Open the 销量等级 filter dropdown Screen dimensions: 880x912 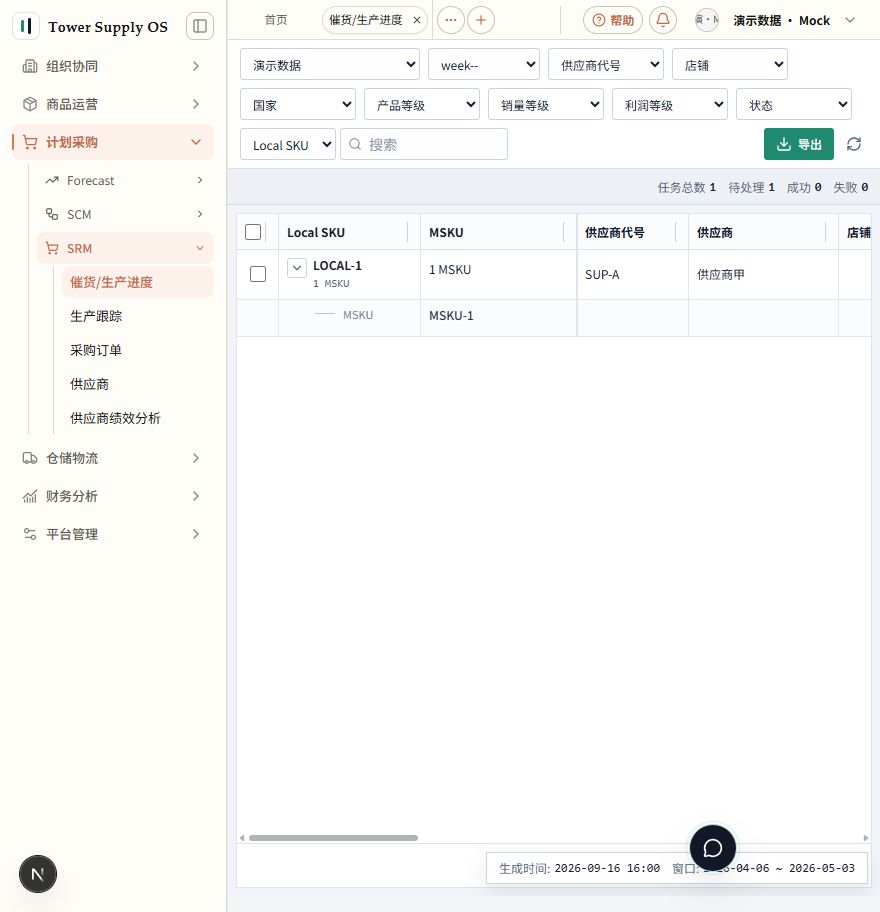point(546,105)
